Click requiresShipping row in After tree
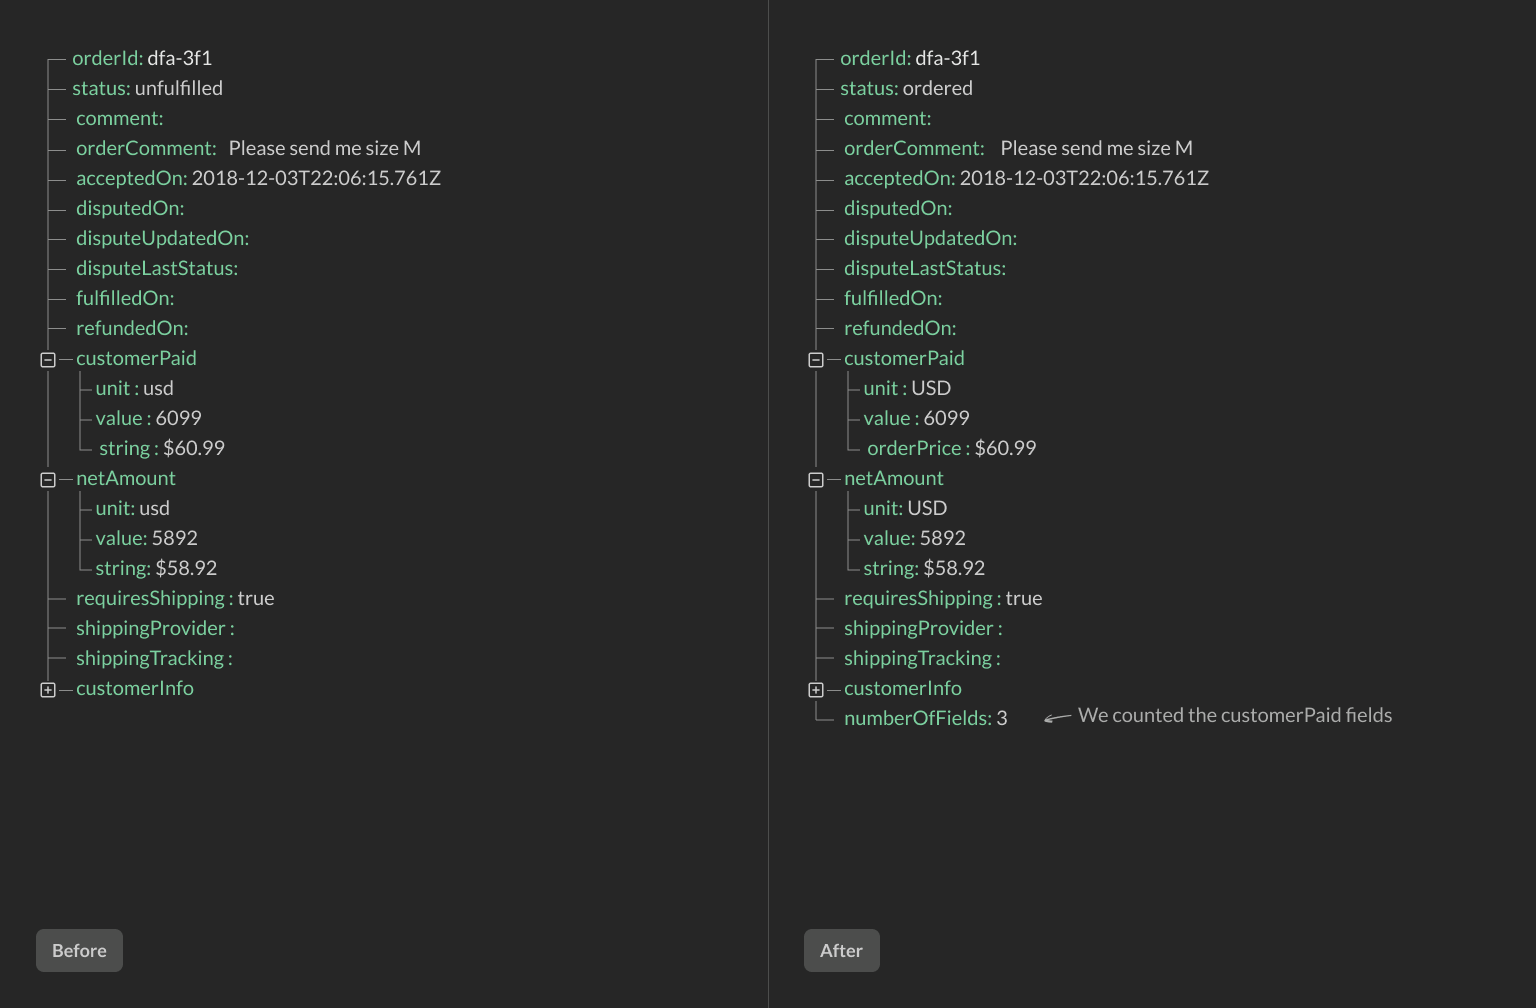 [942, 598]
